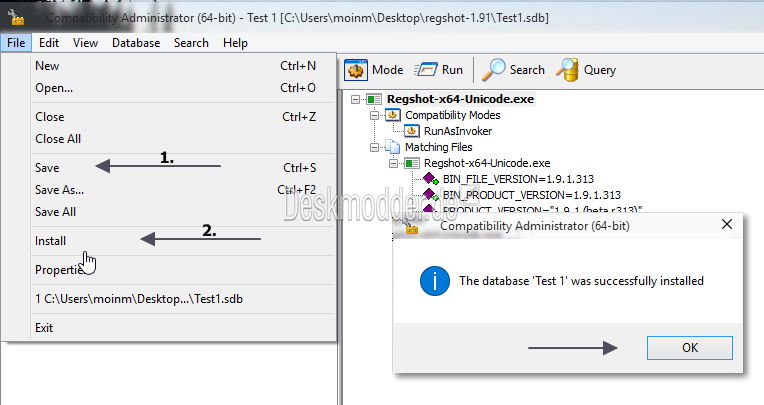Click the Compatibility Modes node icon
Viewport: 764px width, 405px height.
393,115
